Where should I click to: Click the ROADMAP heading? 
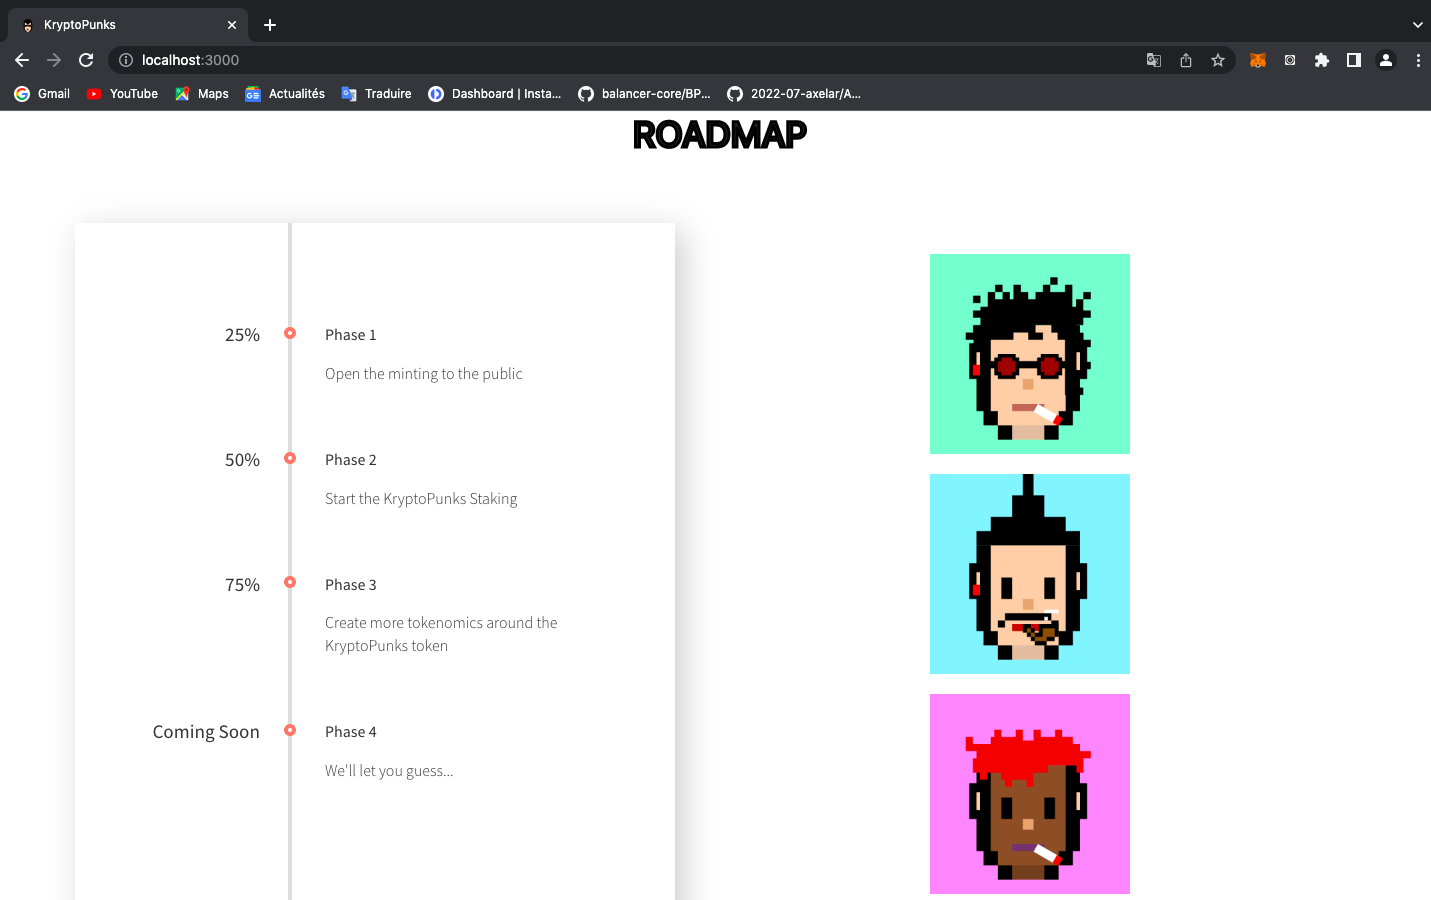click(720, 135)
